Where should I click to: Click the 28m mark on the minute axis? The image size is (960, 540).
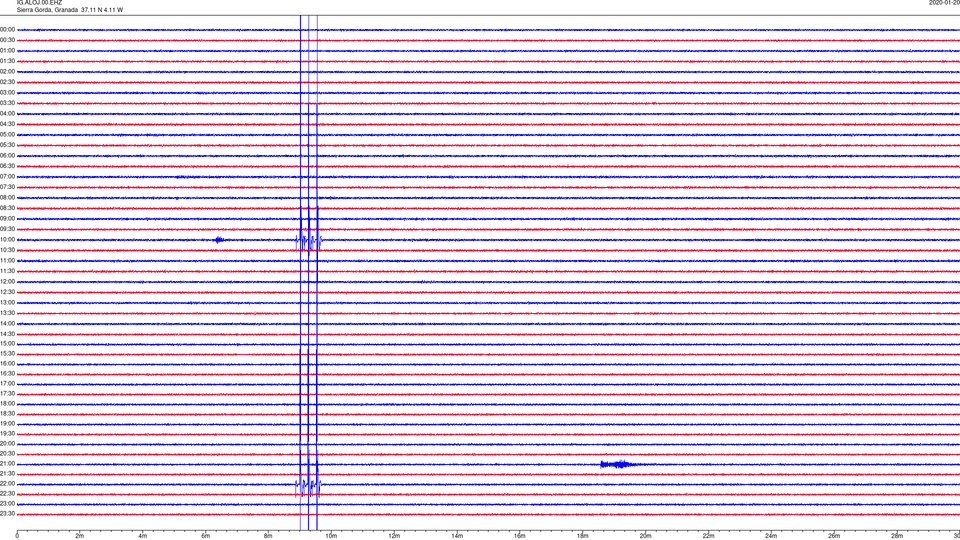click(897, 536)
